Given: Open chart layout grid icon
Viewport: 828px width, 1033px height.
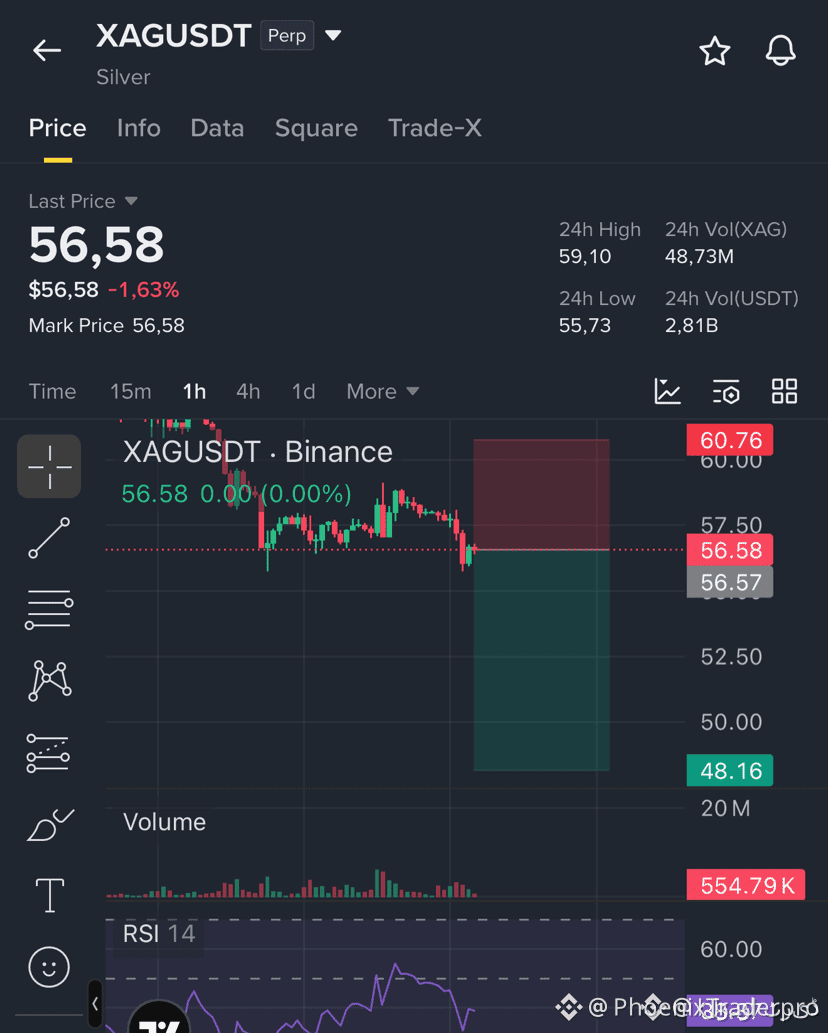Looking at the screenshot, I should click(x=785, y=391).
